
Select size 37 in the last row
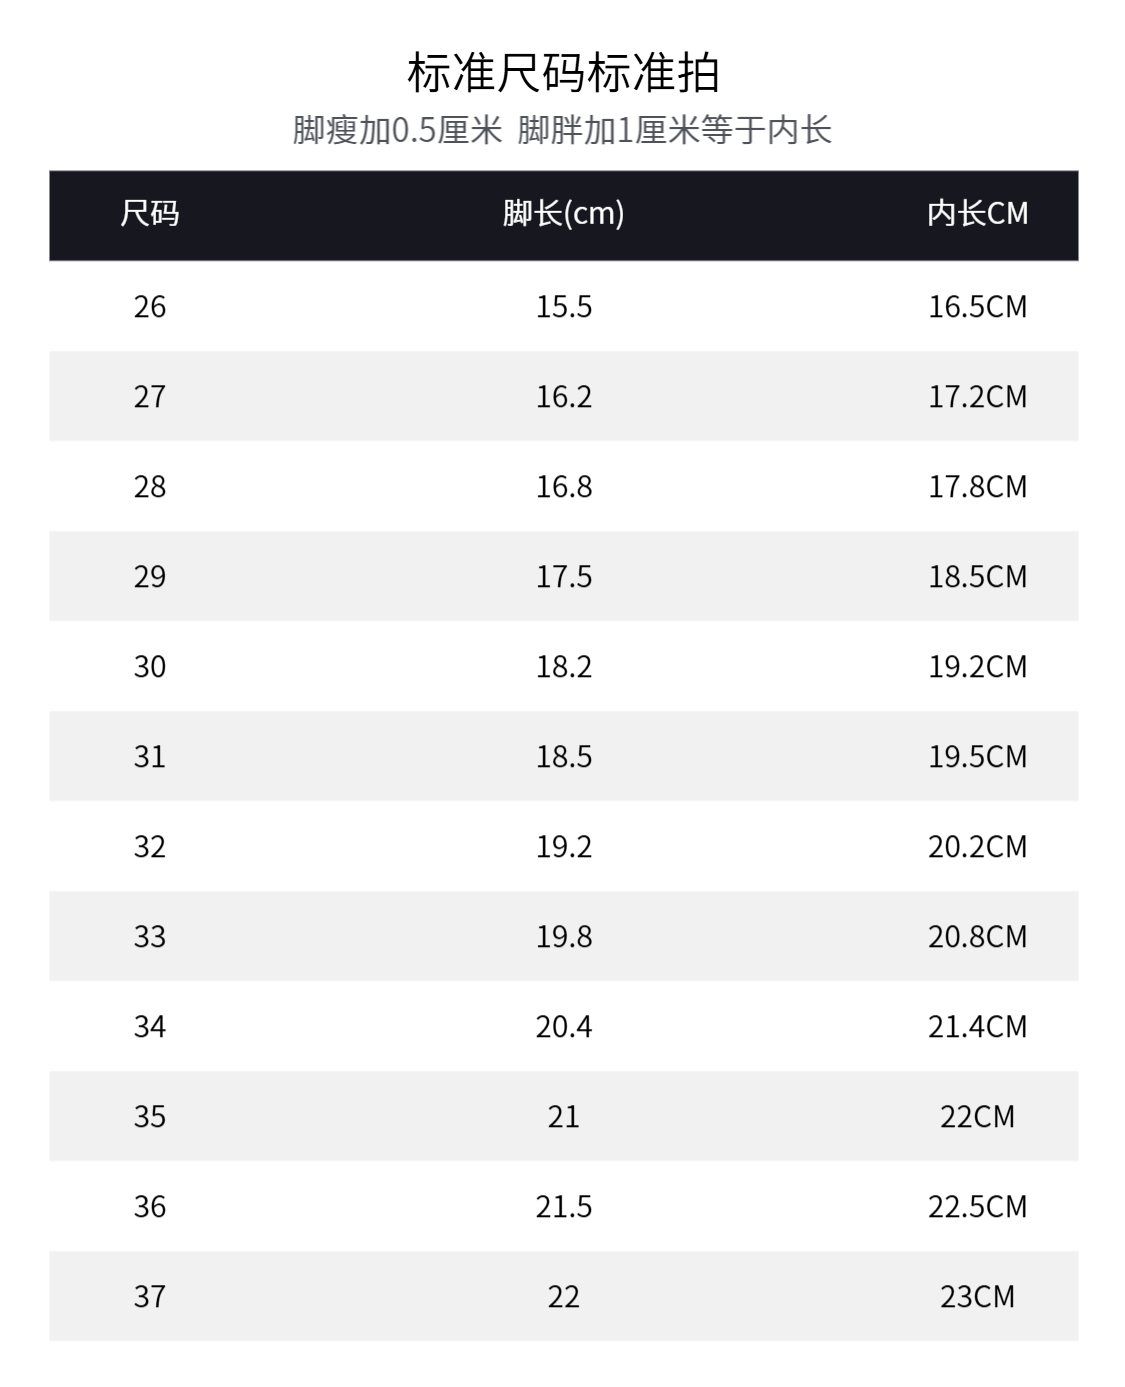[150, 1296]
